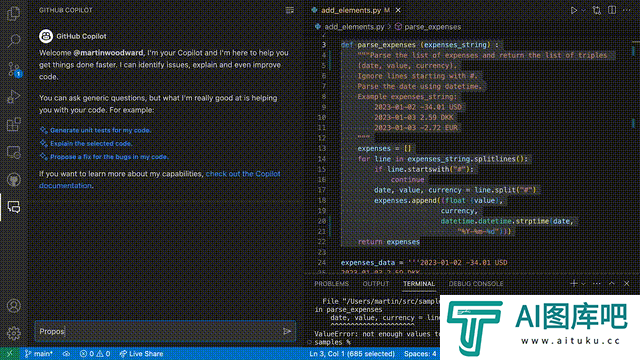Open the Explorer view in activity bar
This screenshot has height=360, width=640.
coord(14,13)
